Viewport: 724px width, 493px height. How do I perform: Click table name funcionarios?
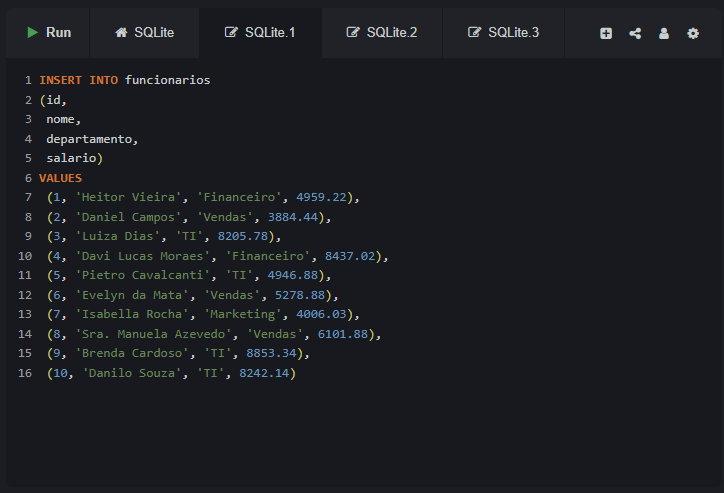point(167,80)
